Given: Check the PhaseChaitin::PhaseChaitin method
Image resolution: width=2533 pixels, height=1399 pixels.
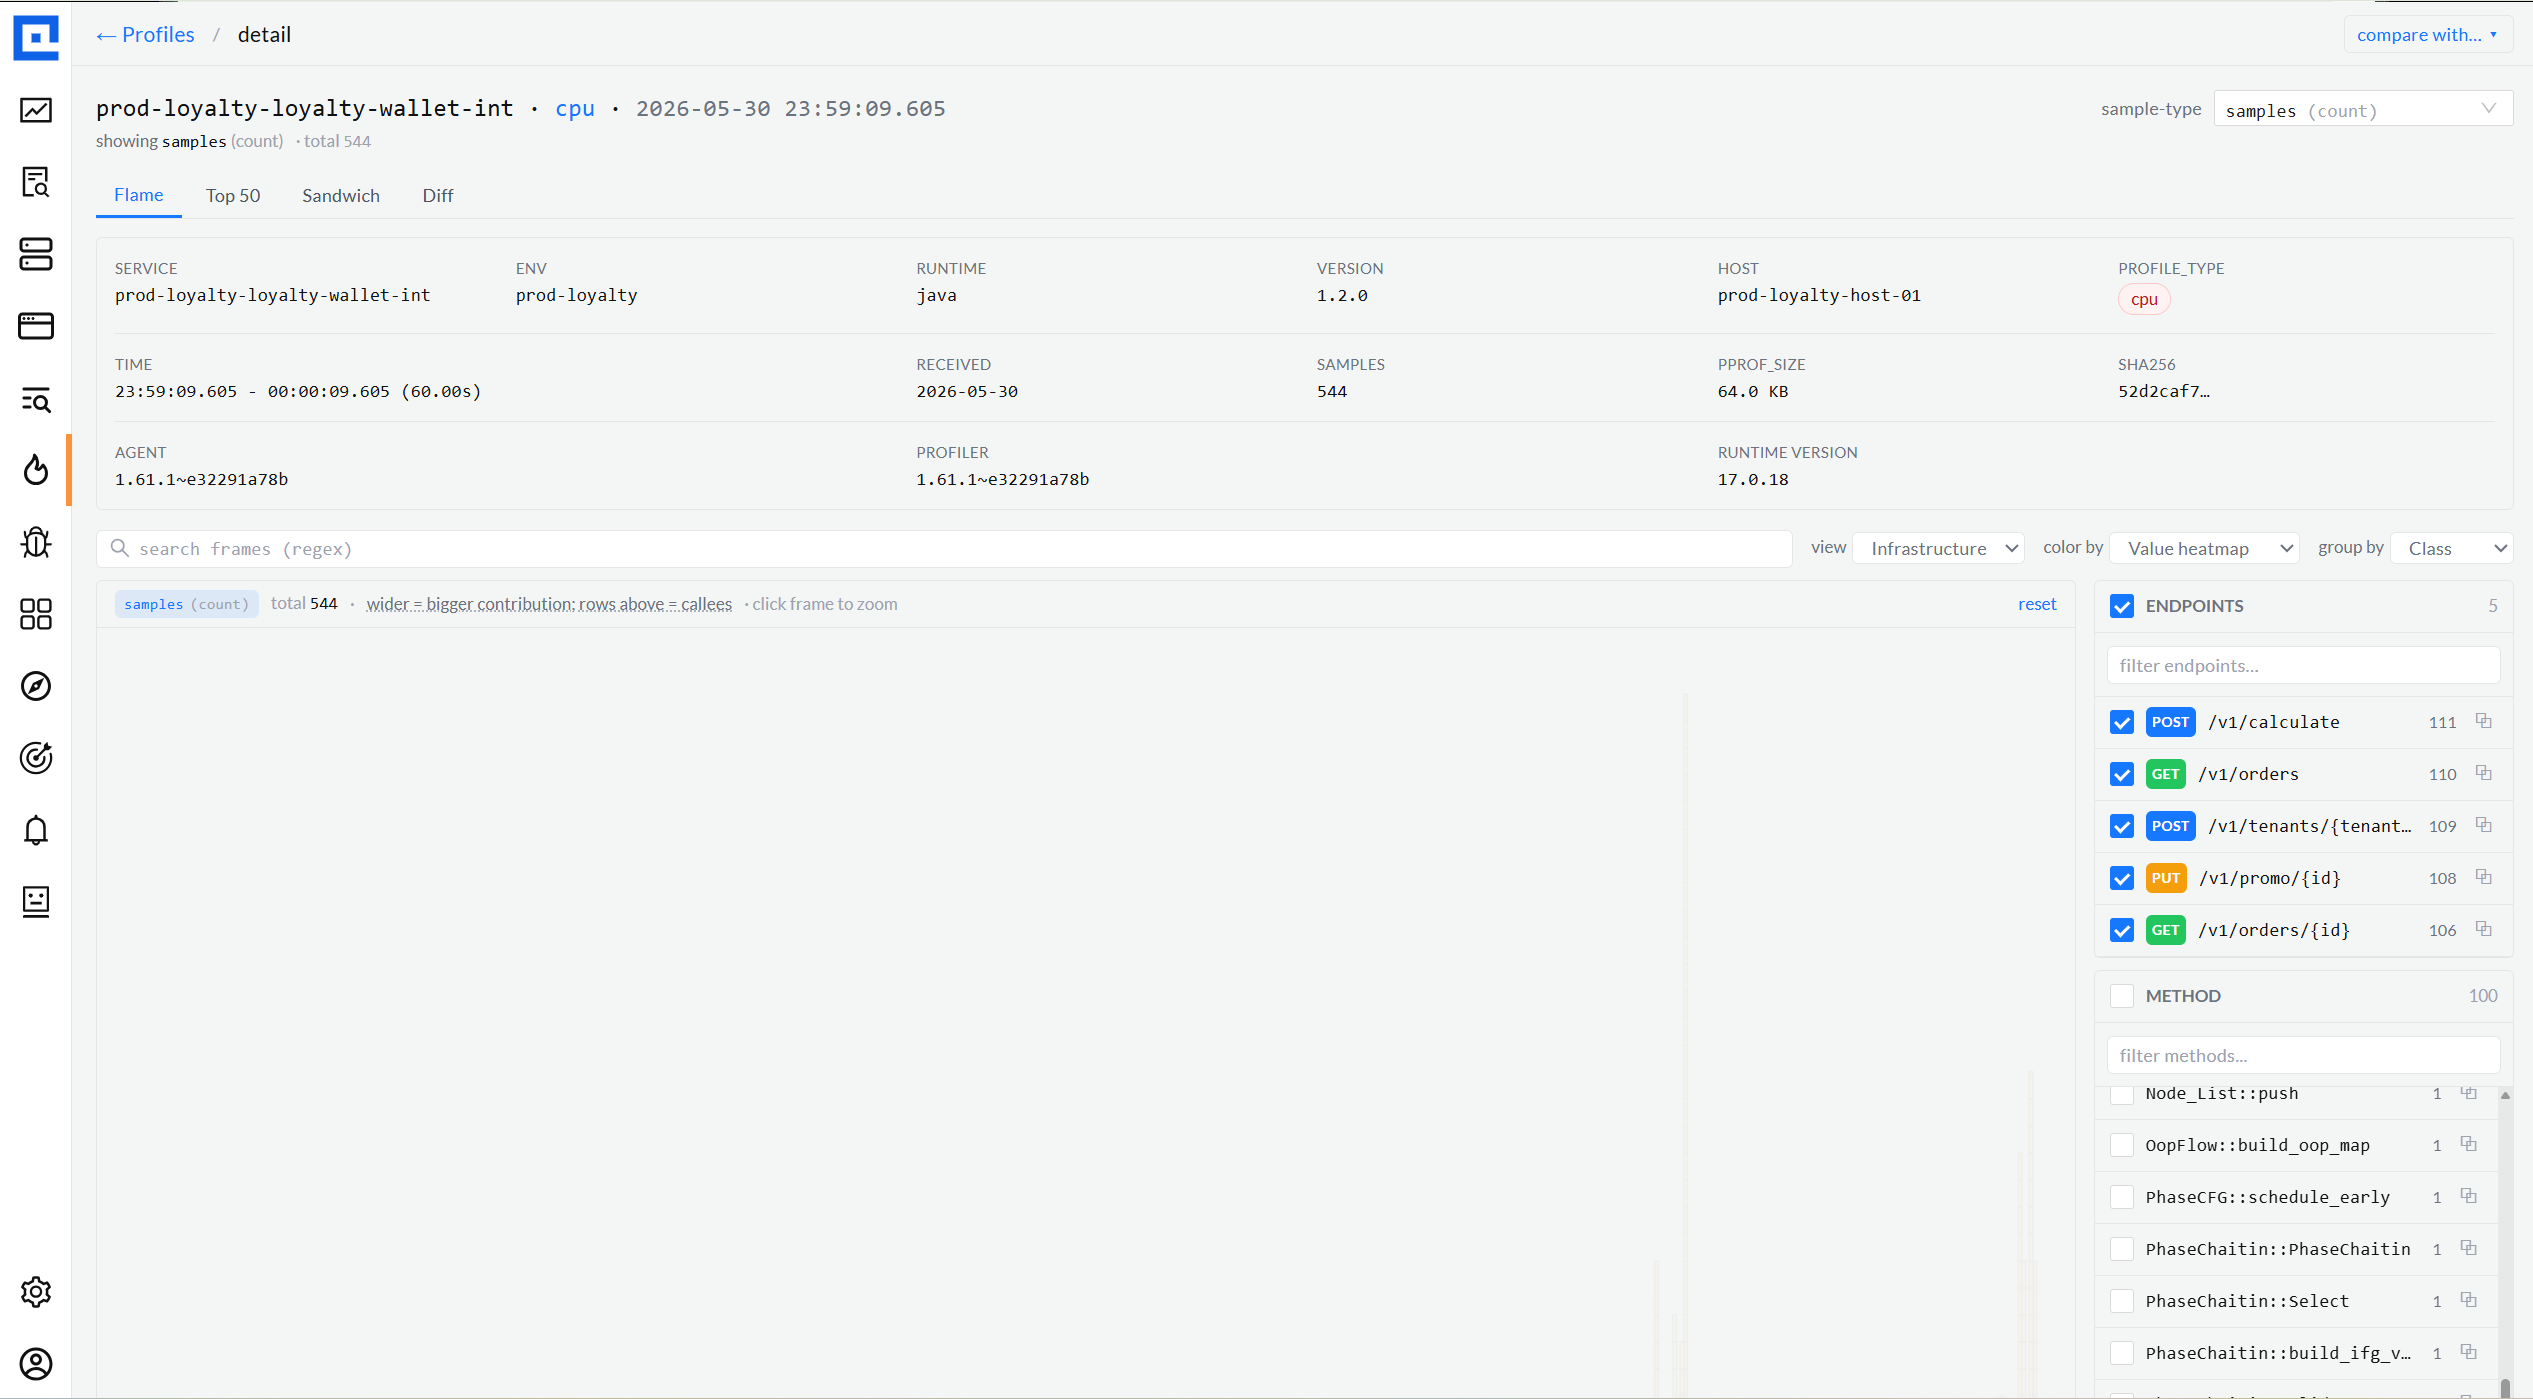Looking at the screenshot, I should tap(2122, 1249).
